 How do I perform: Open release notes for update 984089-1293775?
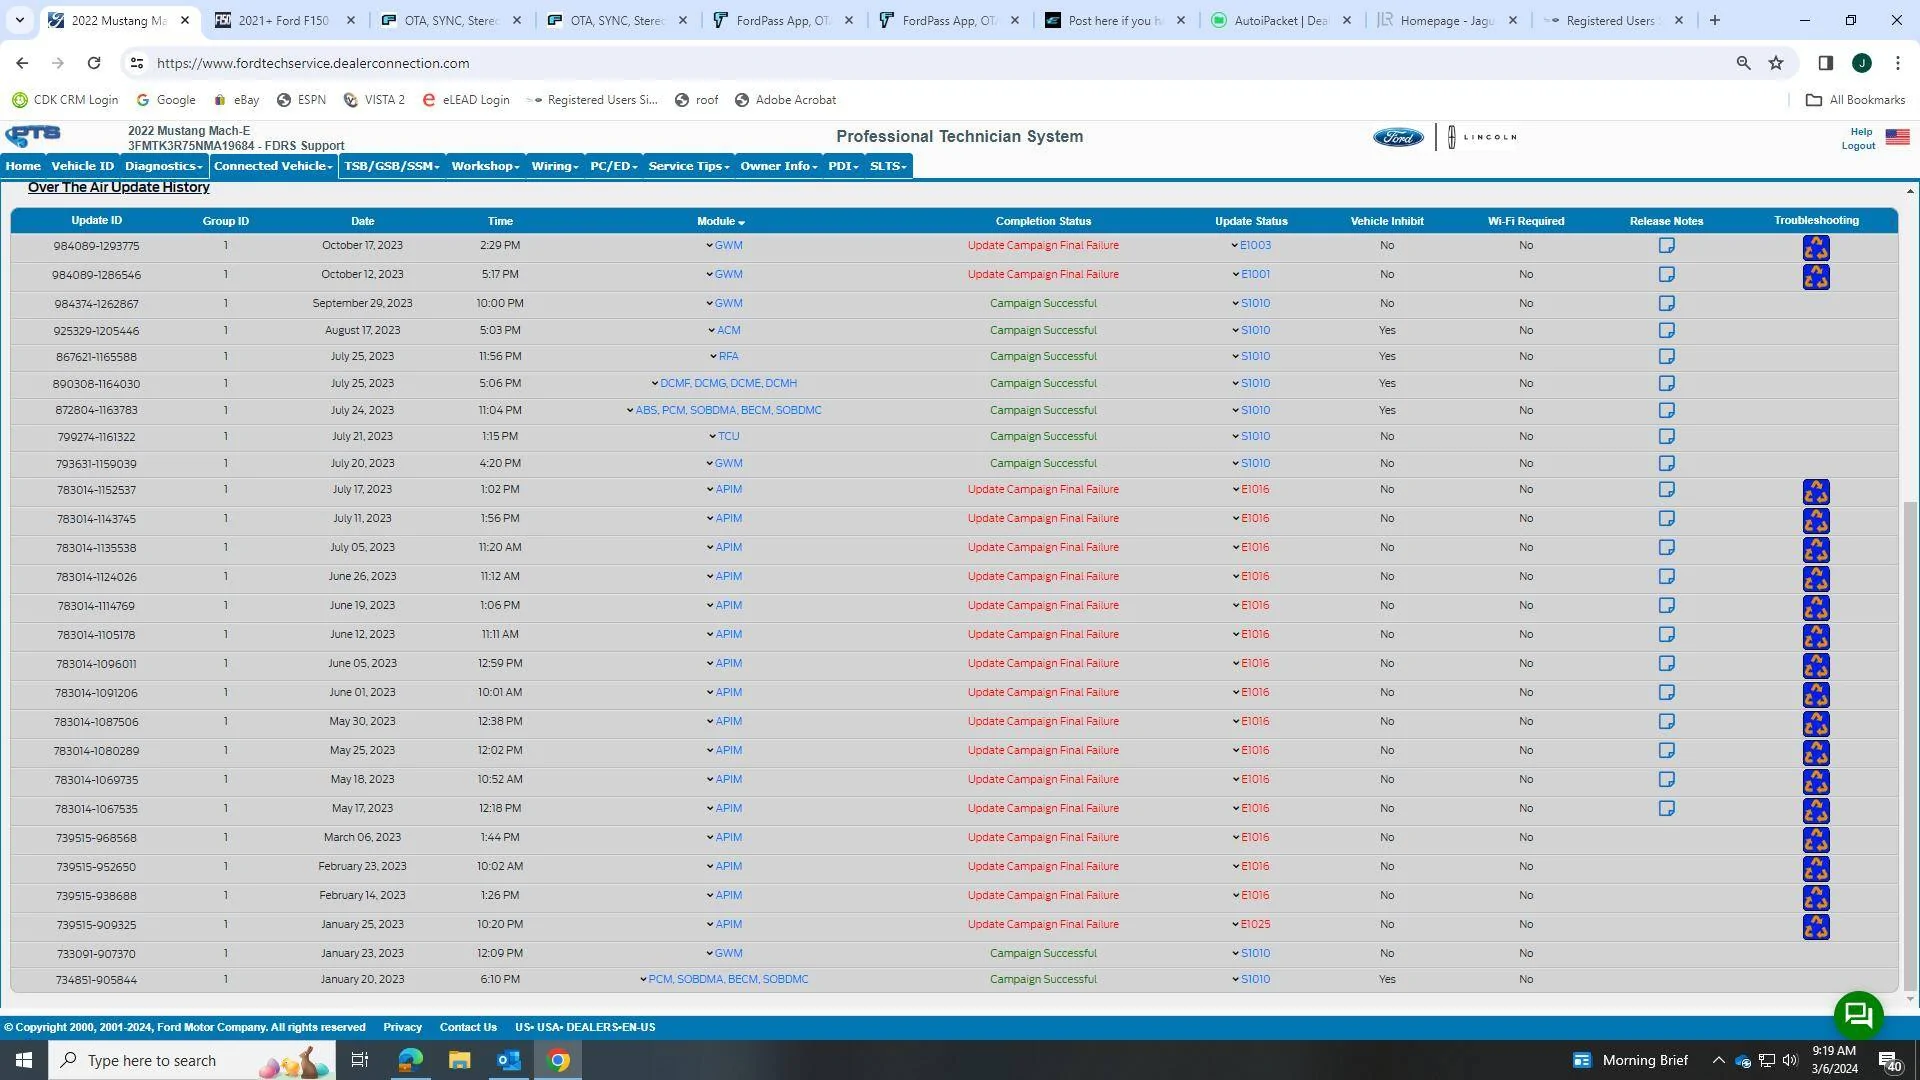(1666, 246)
